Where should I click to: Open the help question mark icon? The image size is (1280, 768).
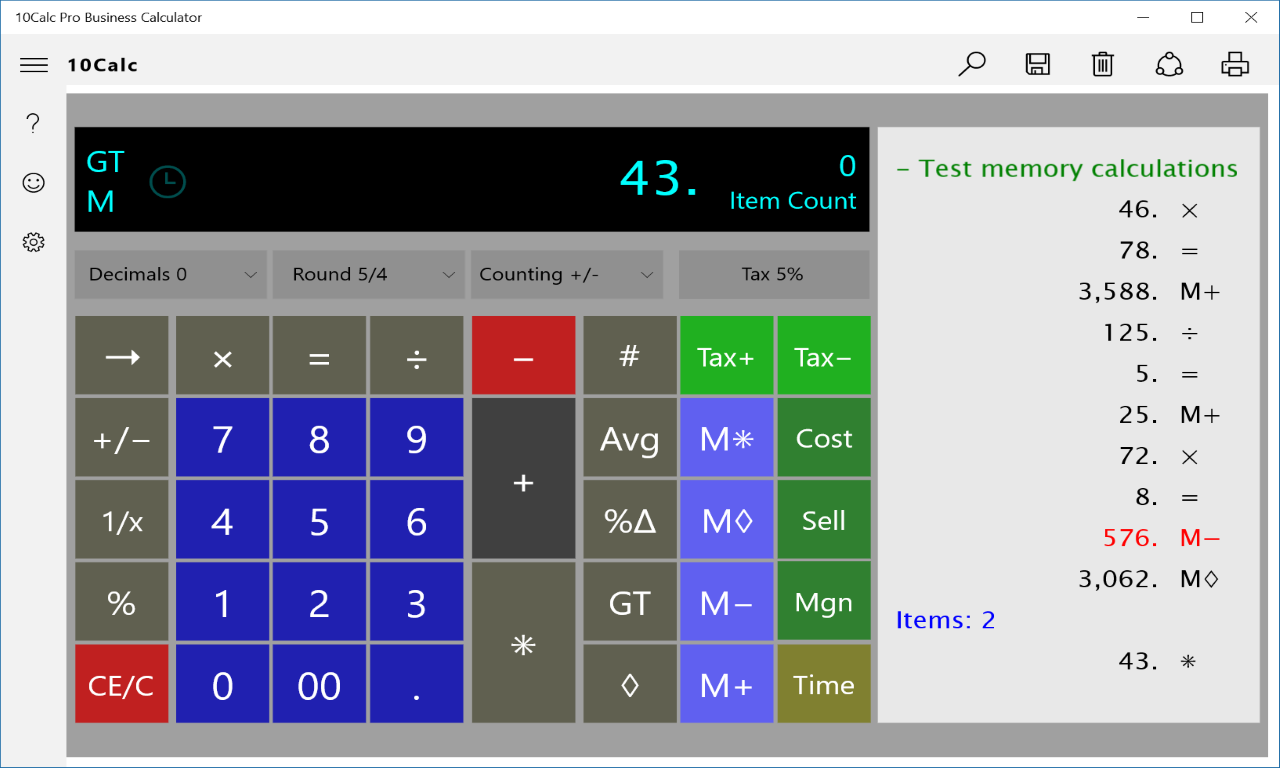click(33, 122)
